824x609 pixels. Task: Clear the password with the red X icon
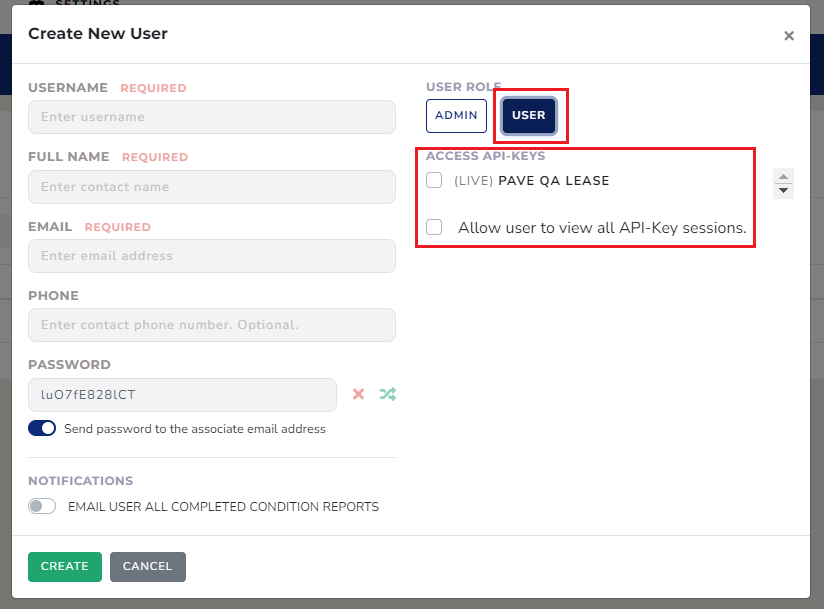359,394
